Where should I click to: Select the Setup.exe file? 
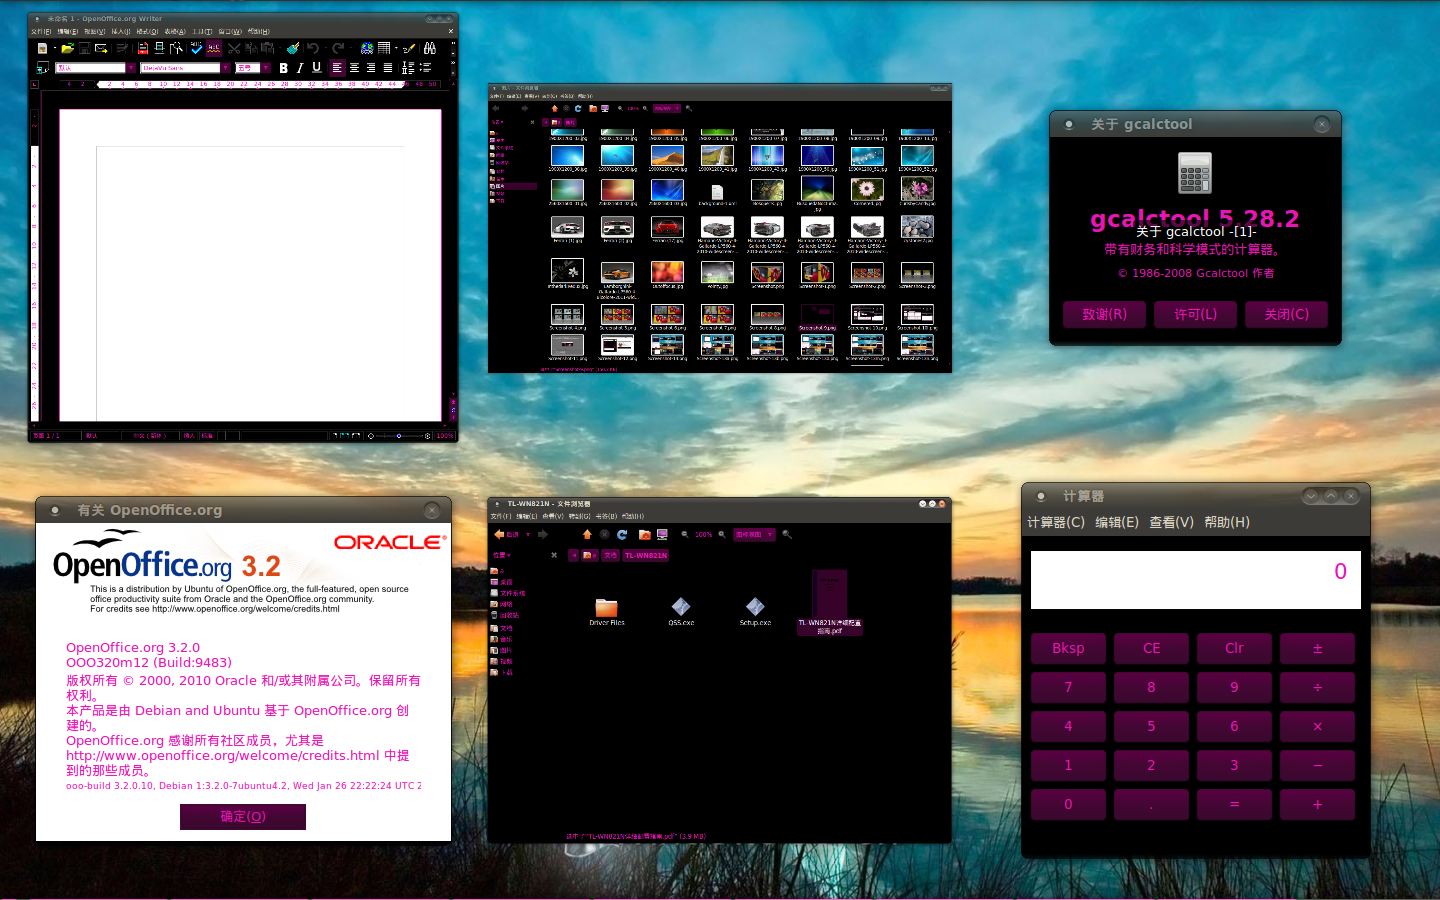755,612
